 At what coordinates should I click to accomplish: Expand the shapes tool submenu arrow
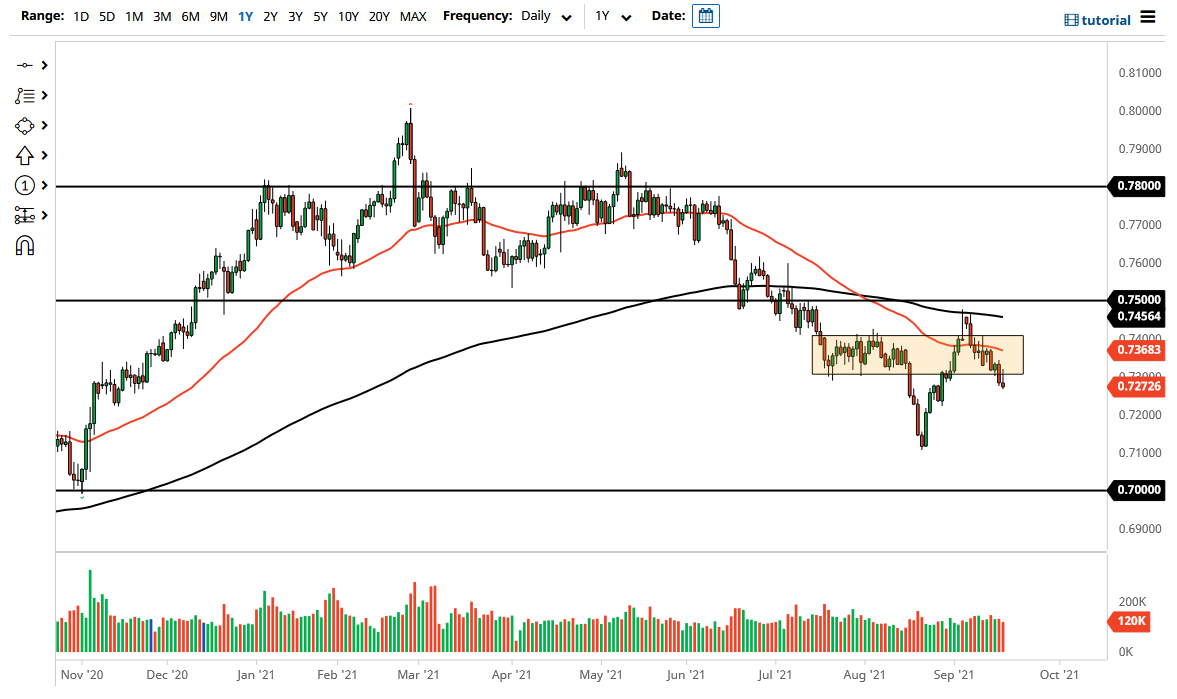45,125
